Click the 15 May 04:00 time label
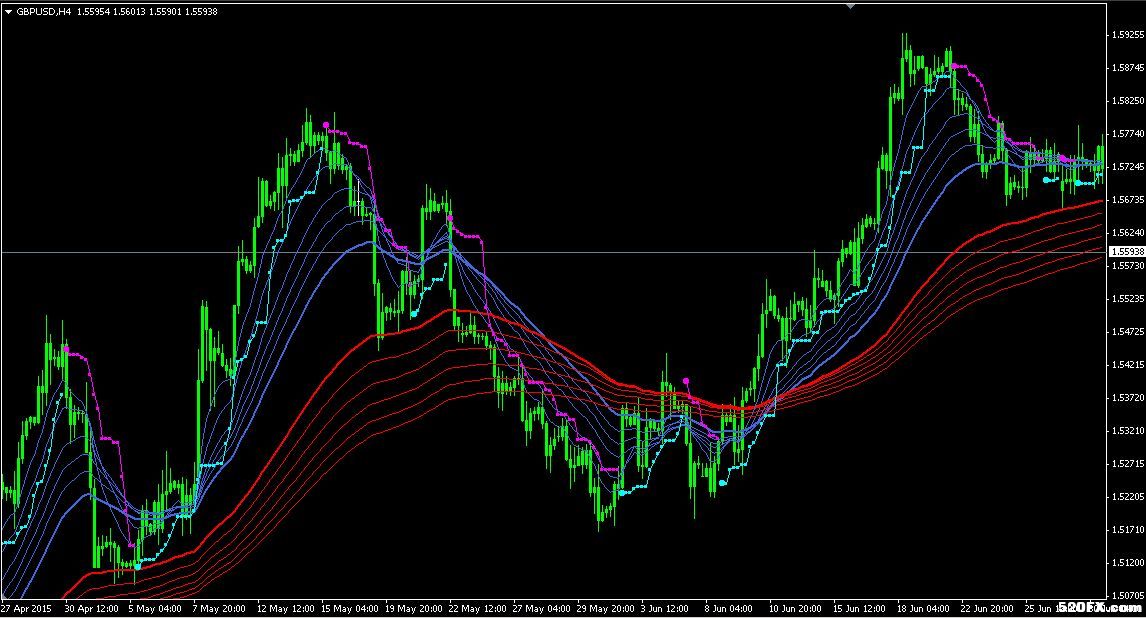Image resolution: width=1146 pixels, height=618 pixels. pos(350,609)
